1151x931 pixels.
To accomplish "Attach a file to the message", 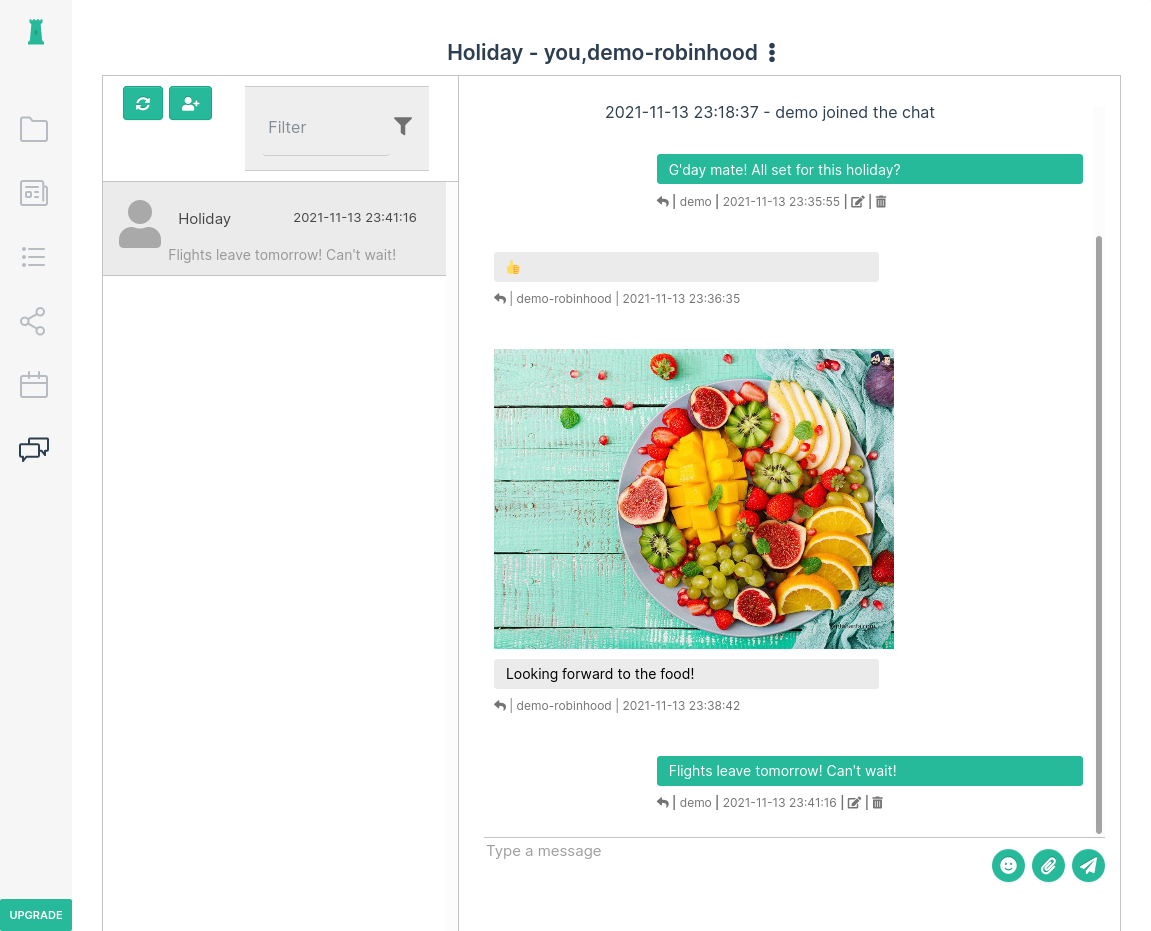I will tap(1048, 865).
